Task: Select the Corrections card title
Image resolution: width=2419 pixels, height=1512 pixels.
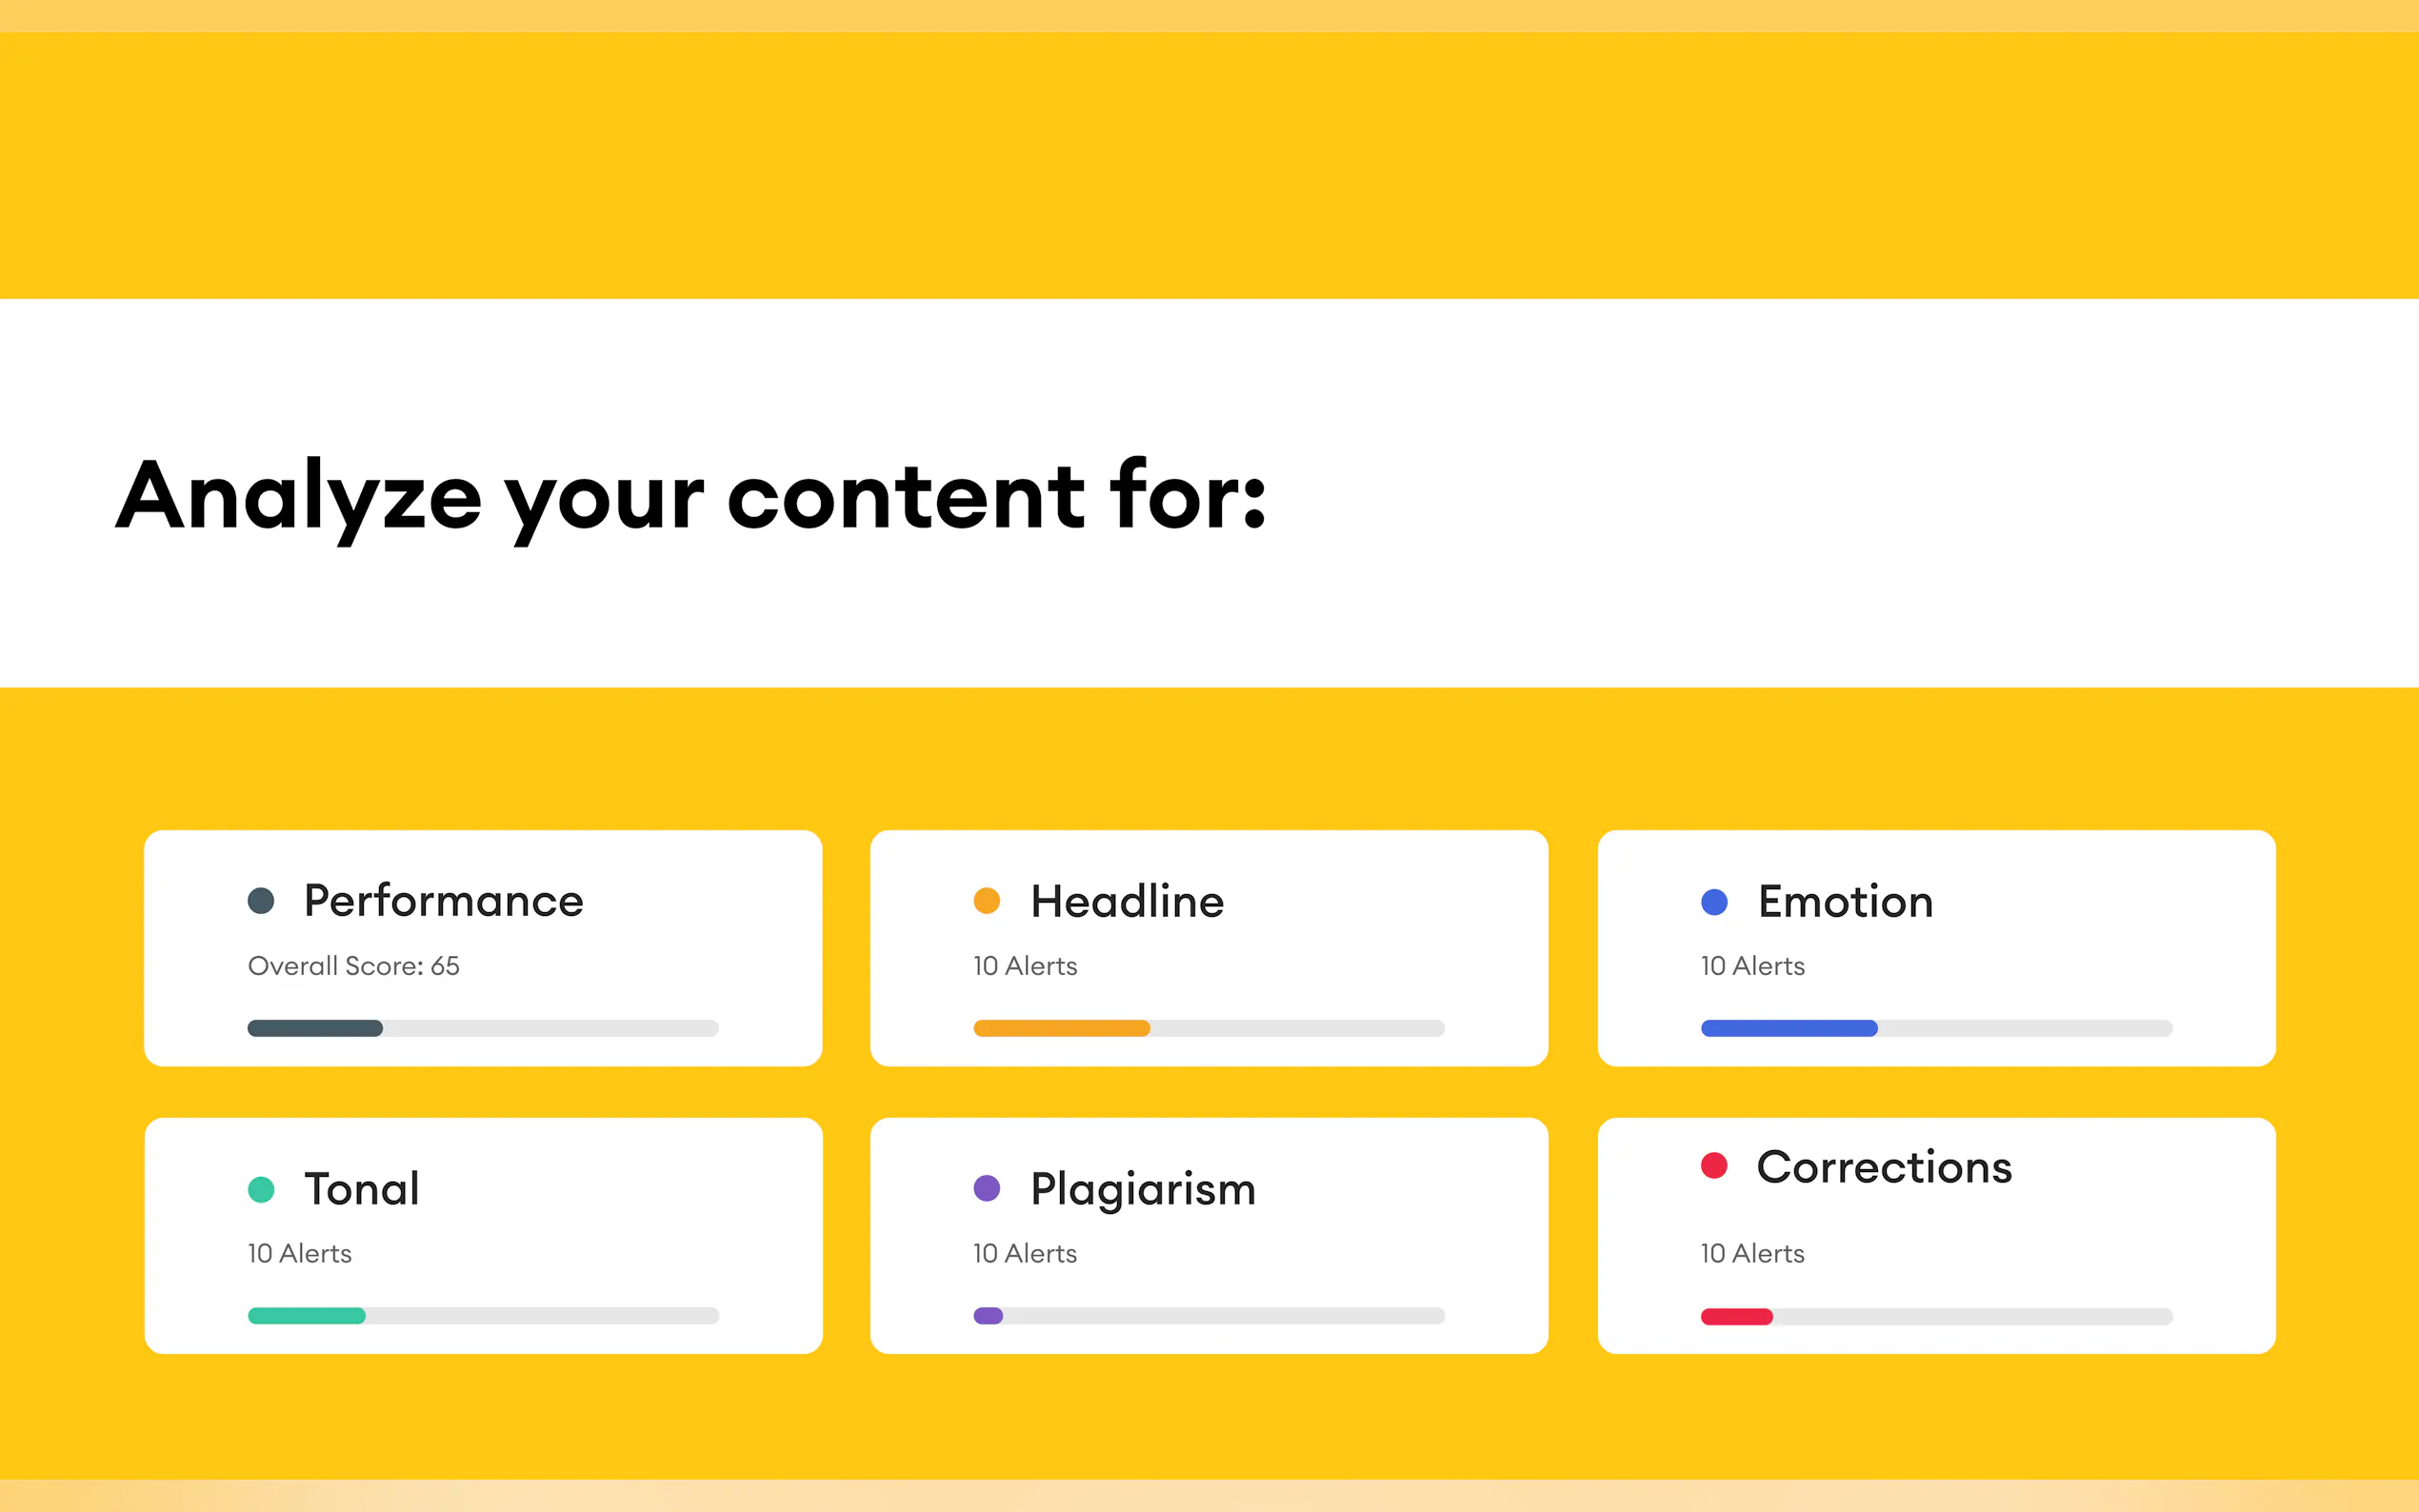Action: 1884,1167
